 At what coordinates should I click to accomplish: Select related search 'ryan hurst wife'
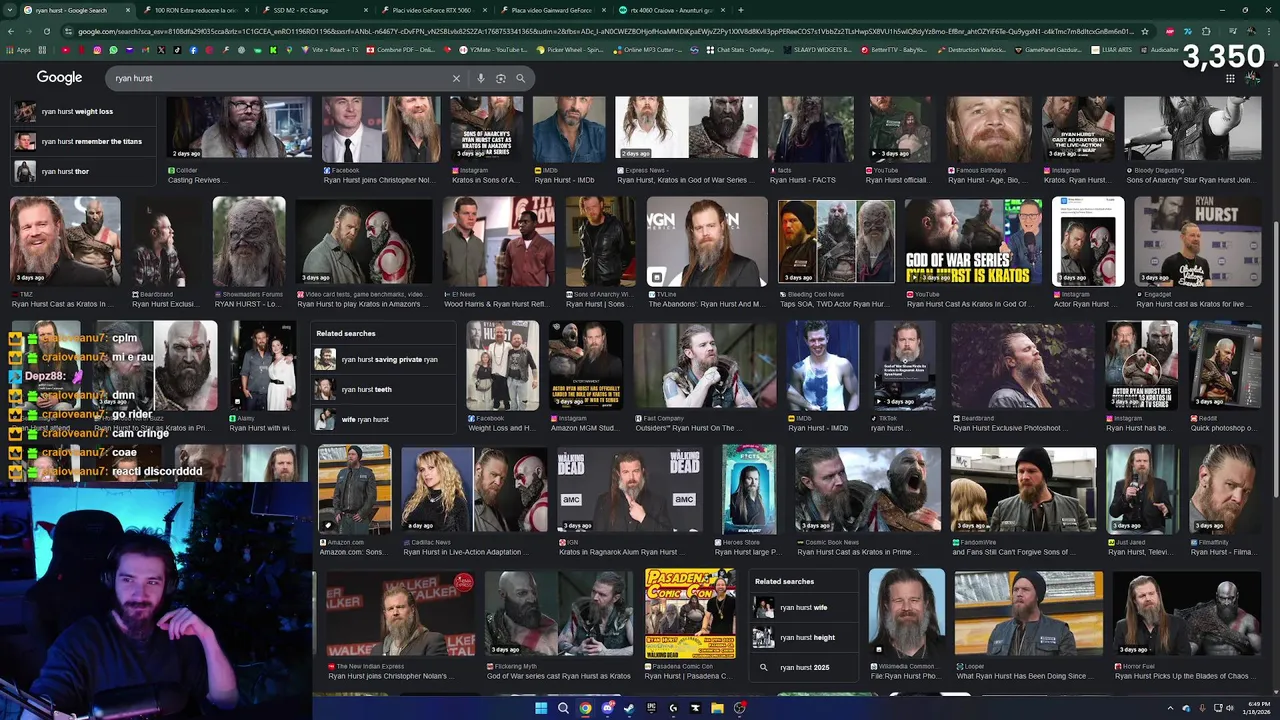click(x=804, y=607)
